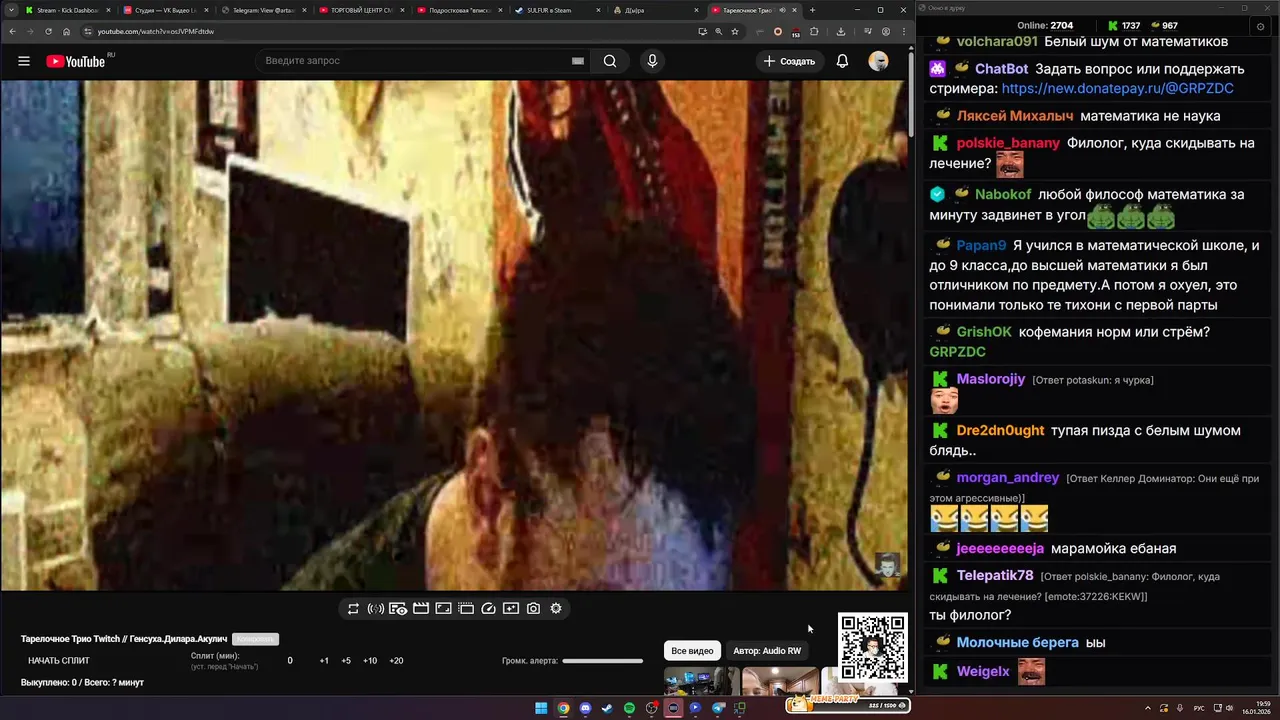Open the tab search chevron dropdown
The width and height of the screenshot is (1280, 720).
pos(9,10)
